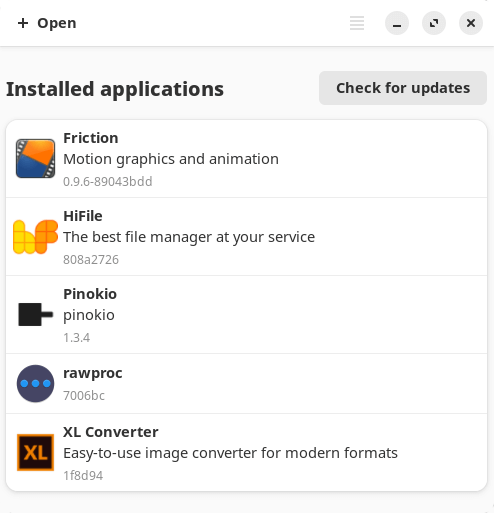Open the Pinokio entry details

coord(246,315)
